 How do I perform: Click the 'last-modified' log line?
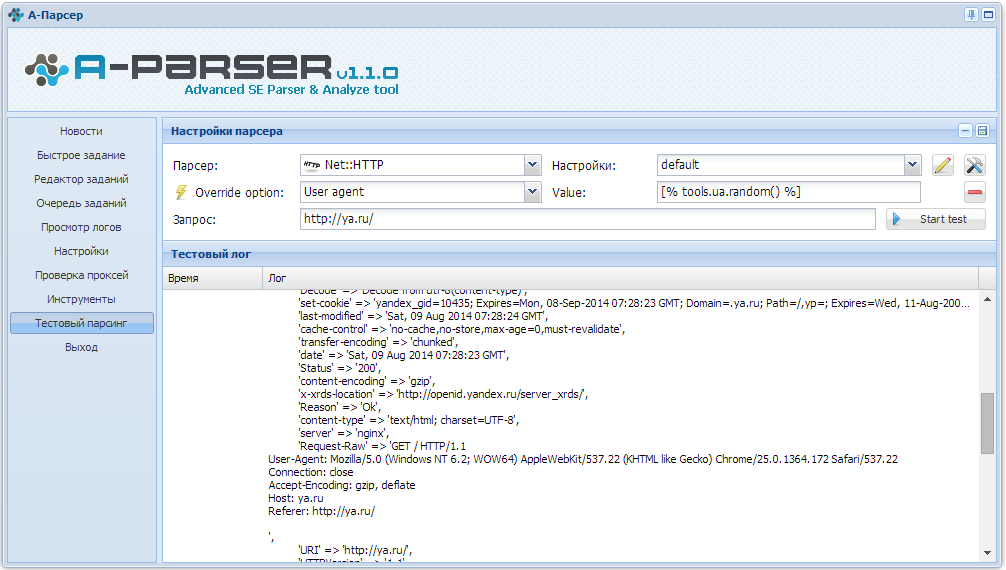[423, 316]
